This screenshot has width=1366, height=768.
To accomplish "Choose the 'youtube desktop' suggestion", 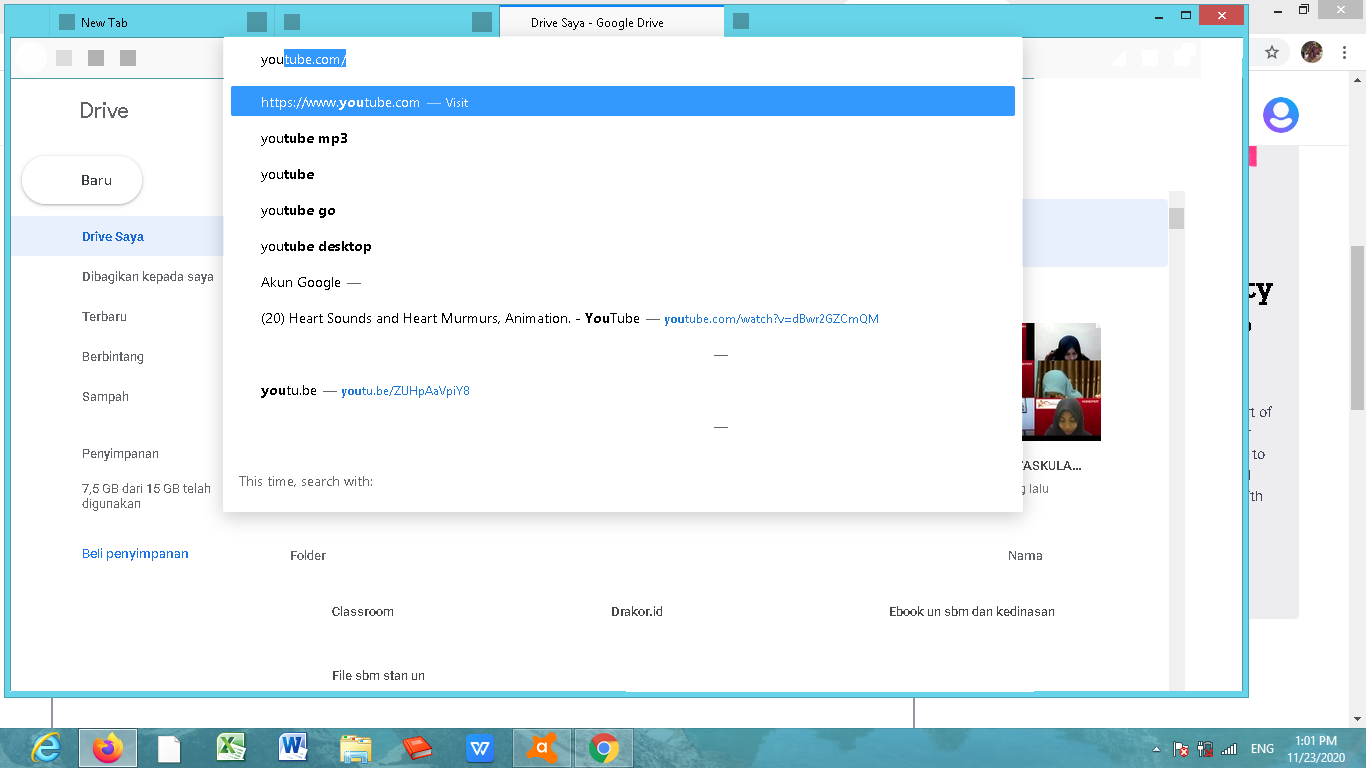I will point(622,246).
